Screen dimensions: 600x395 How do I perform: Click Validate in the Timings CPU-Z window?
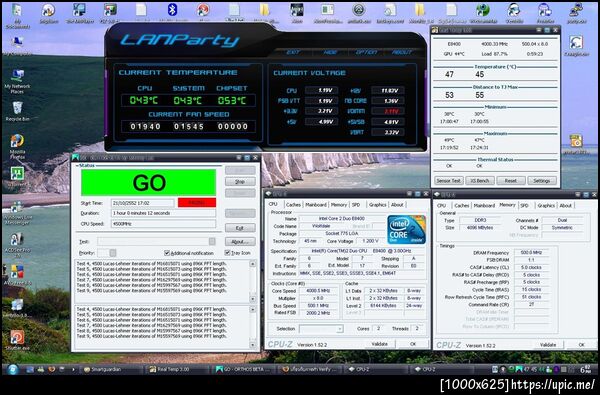tap(548, 344)
